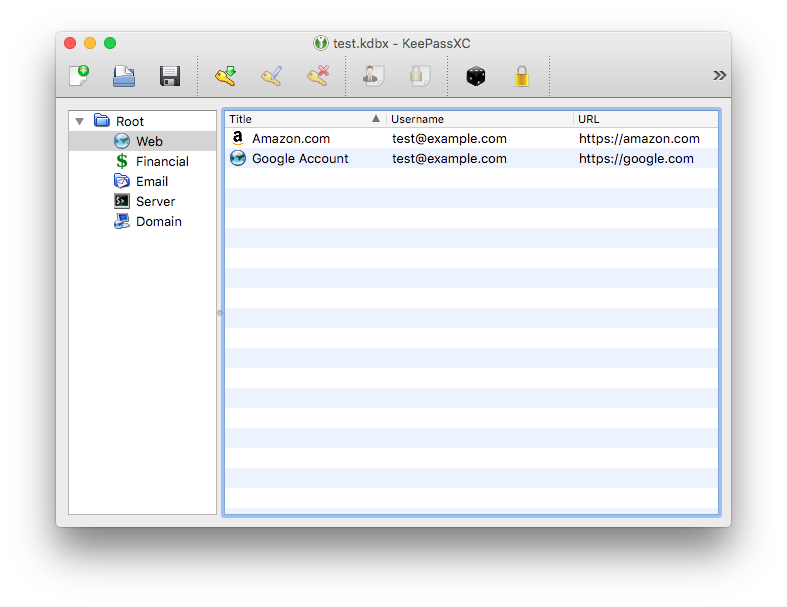Image resolution: width=787 pixels, height=607 pixels.
Task: Copy password to clipboard icon
Action: coord(420,76)
